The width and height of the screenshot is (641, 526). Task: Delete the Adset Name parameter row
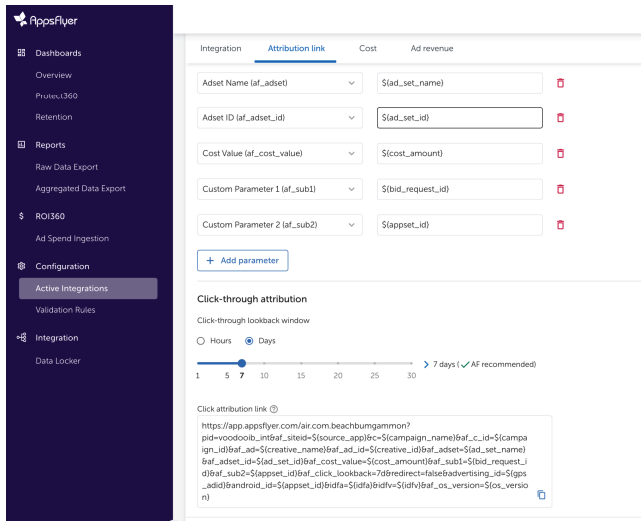pos(560,83)
